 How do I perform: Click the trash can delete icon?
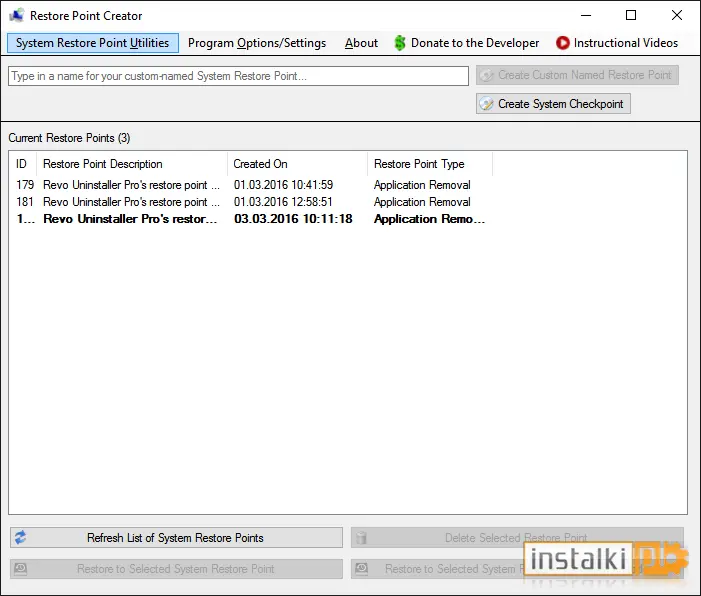(x=361, y=537)
